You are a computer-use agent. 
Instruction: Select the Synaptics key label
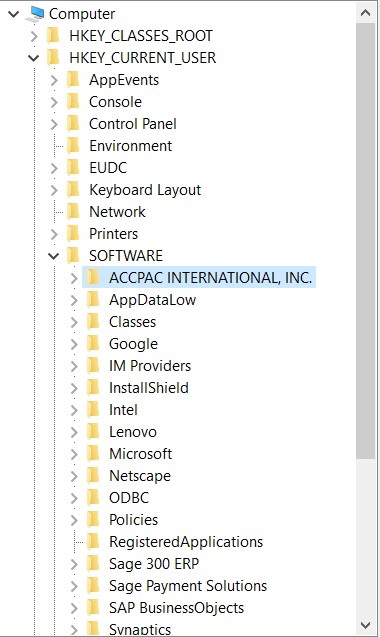140,629
